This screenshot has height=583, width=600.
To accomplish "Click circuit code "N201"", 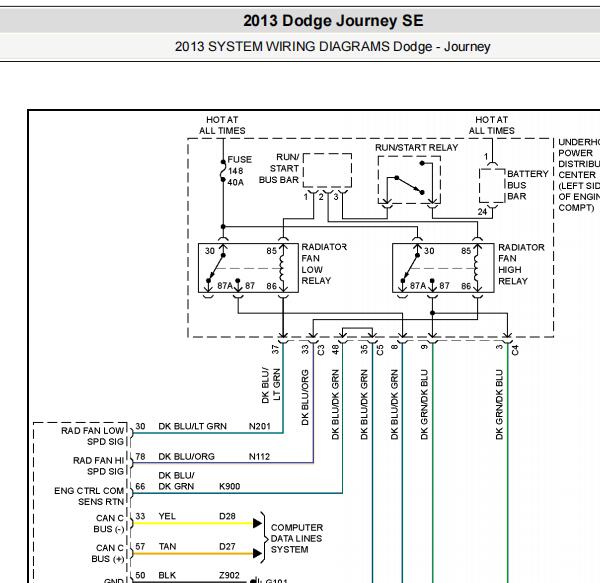I will [x=259, y=426].
